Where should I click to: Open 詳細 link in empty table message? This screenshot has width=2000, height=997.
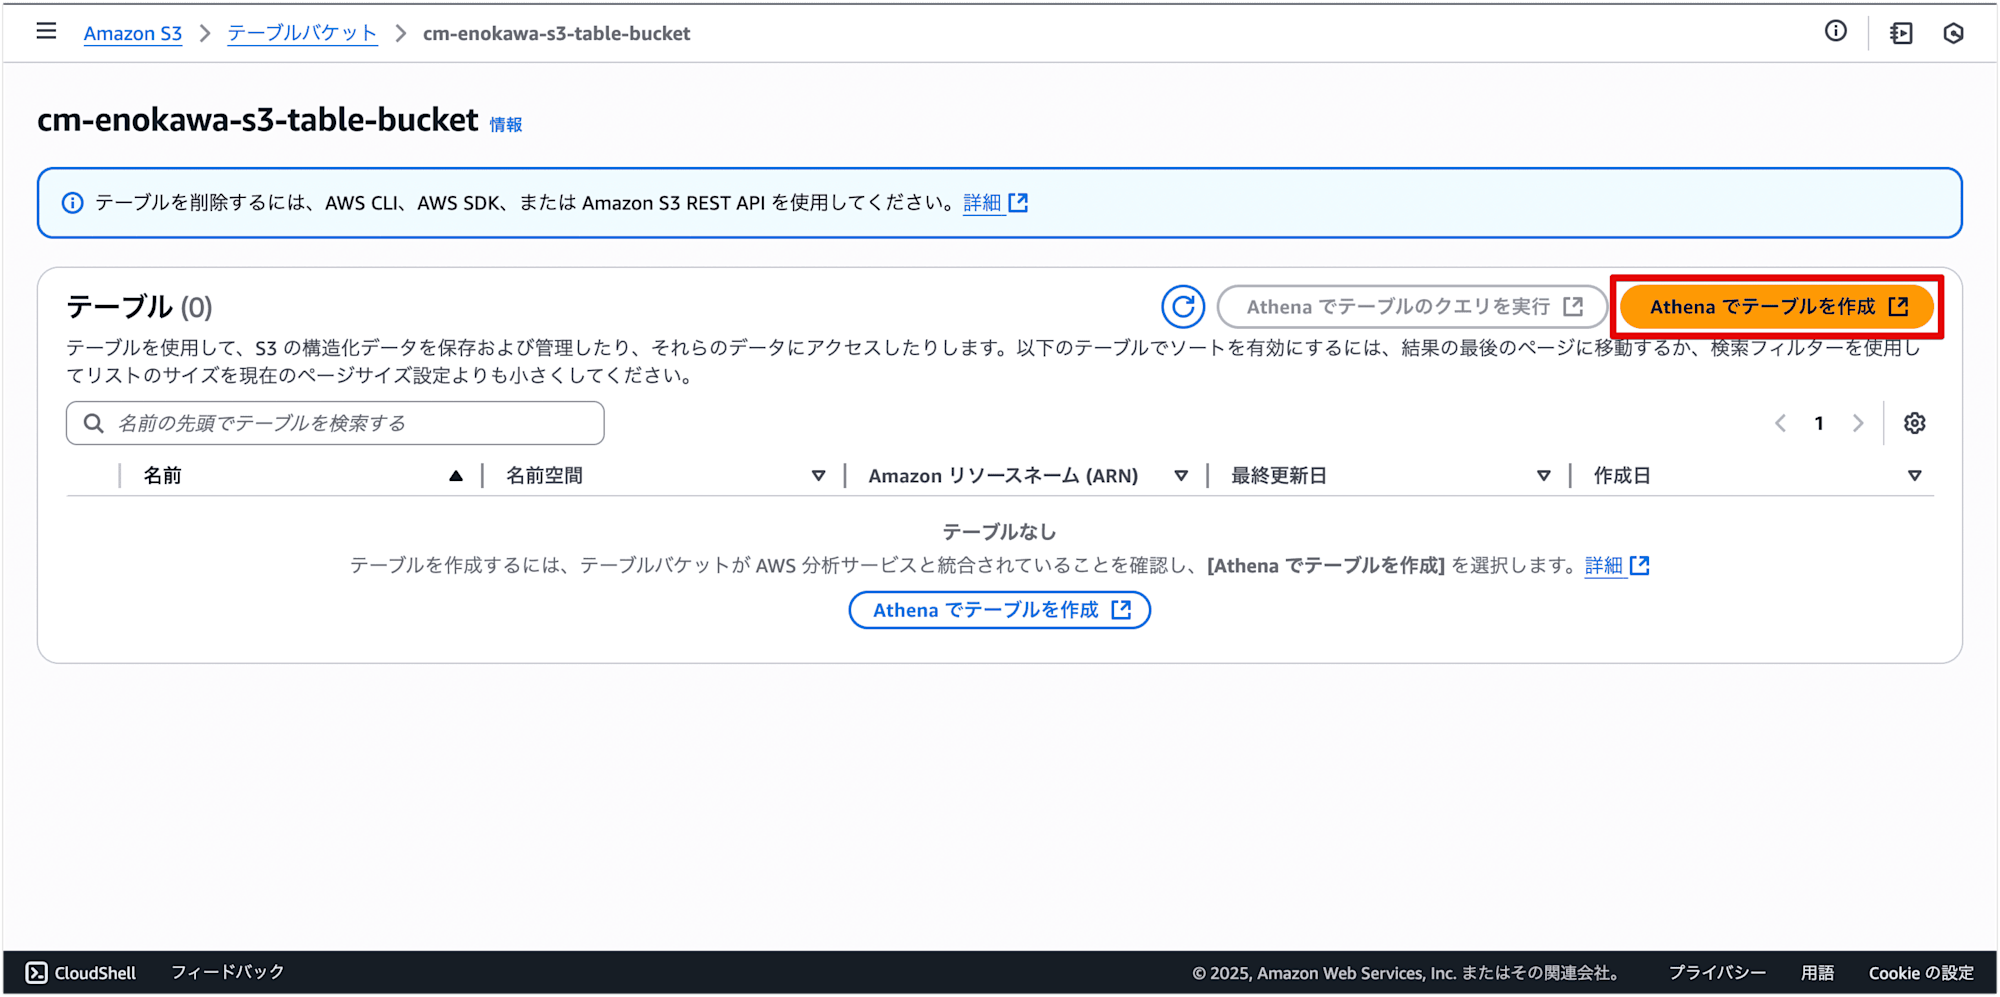pos(1616,566)
